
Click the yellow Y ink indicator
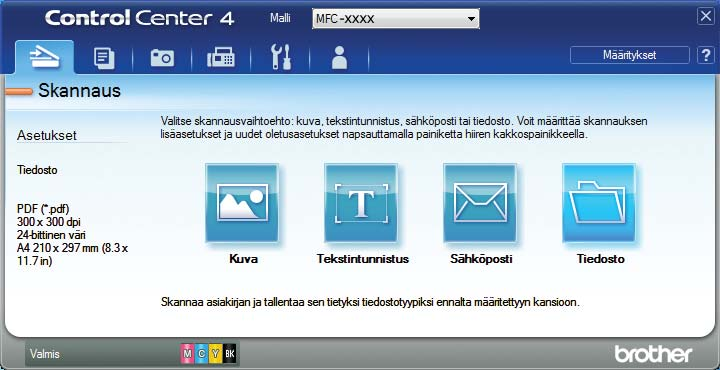pos(215,354)
